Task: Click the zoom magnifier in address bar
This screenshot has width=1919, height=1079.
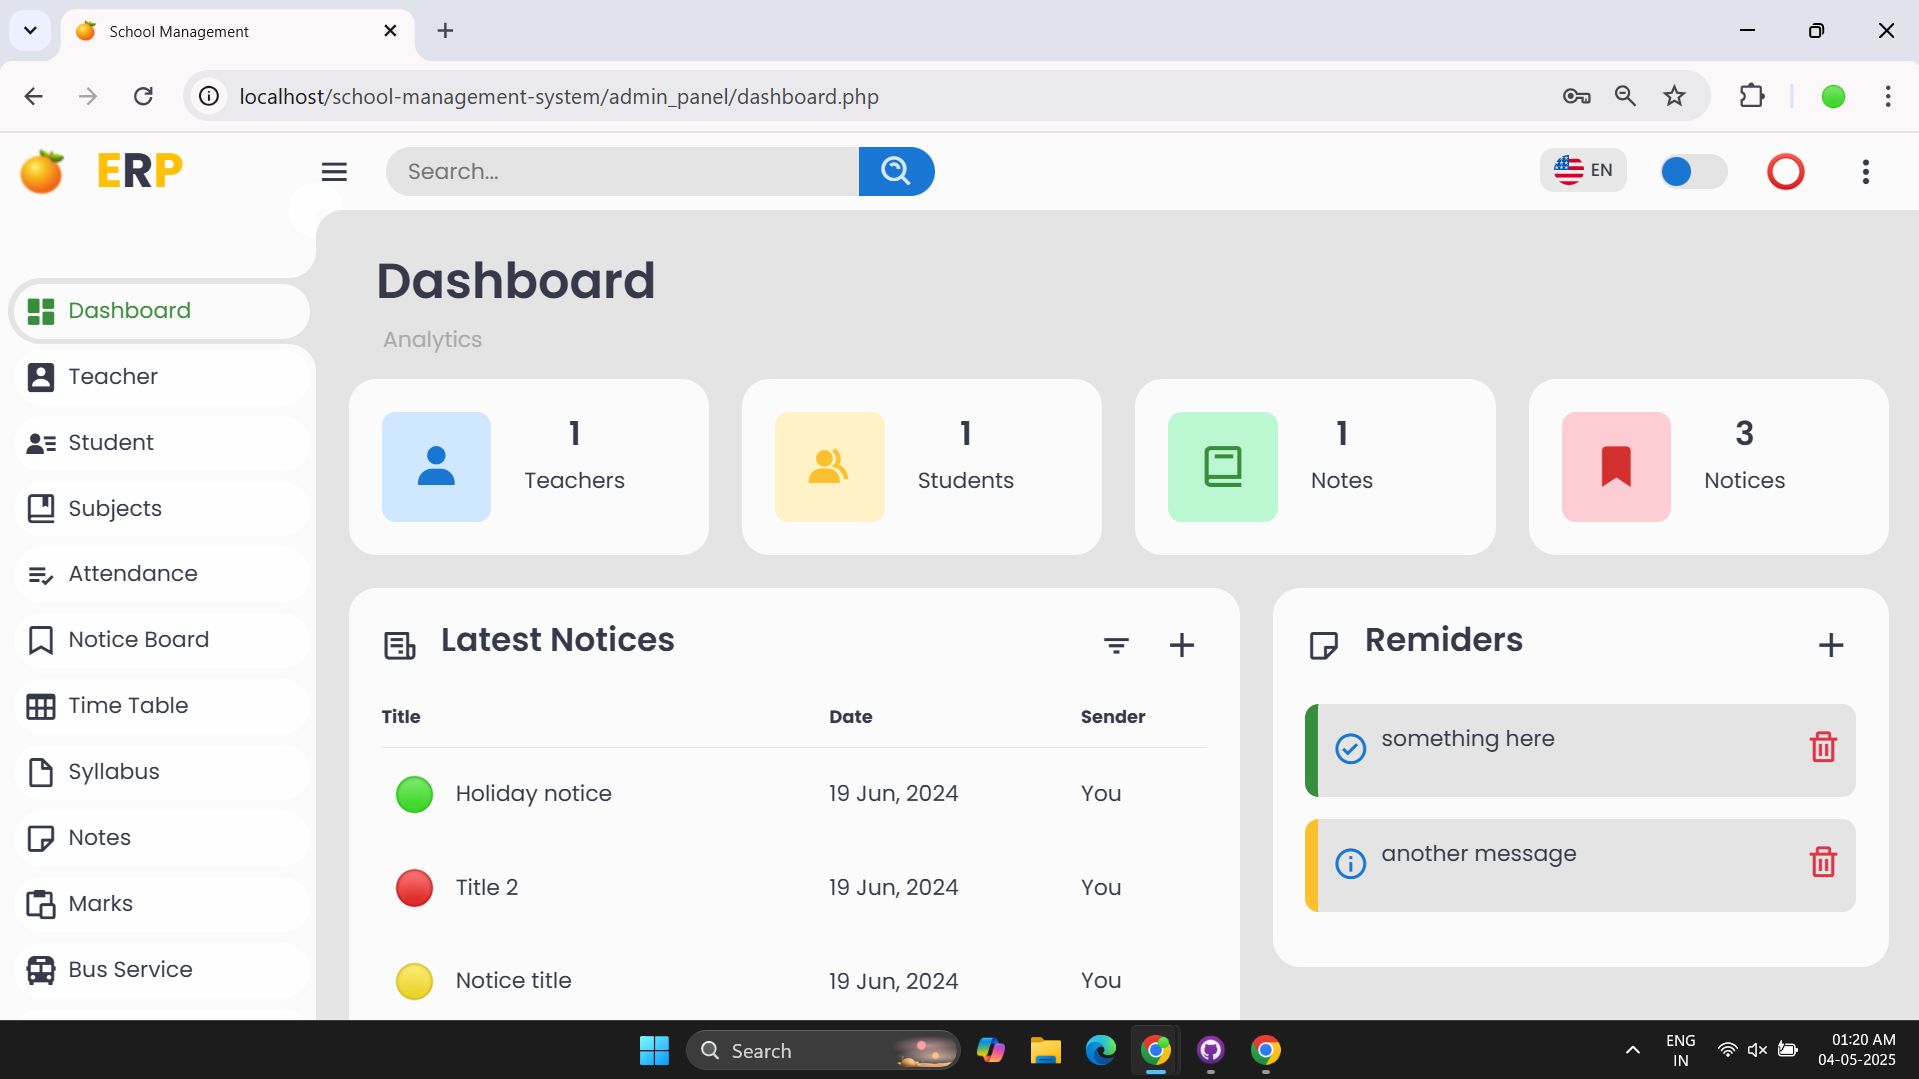Action: (1625, 96)
